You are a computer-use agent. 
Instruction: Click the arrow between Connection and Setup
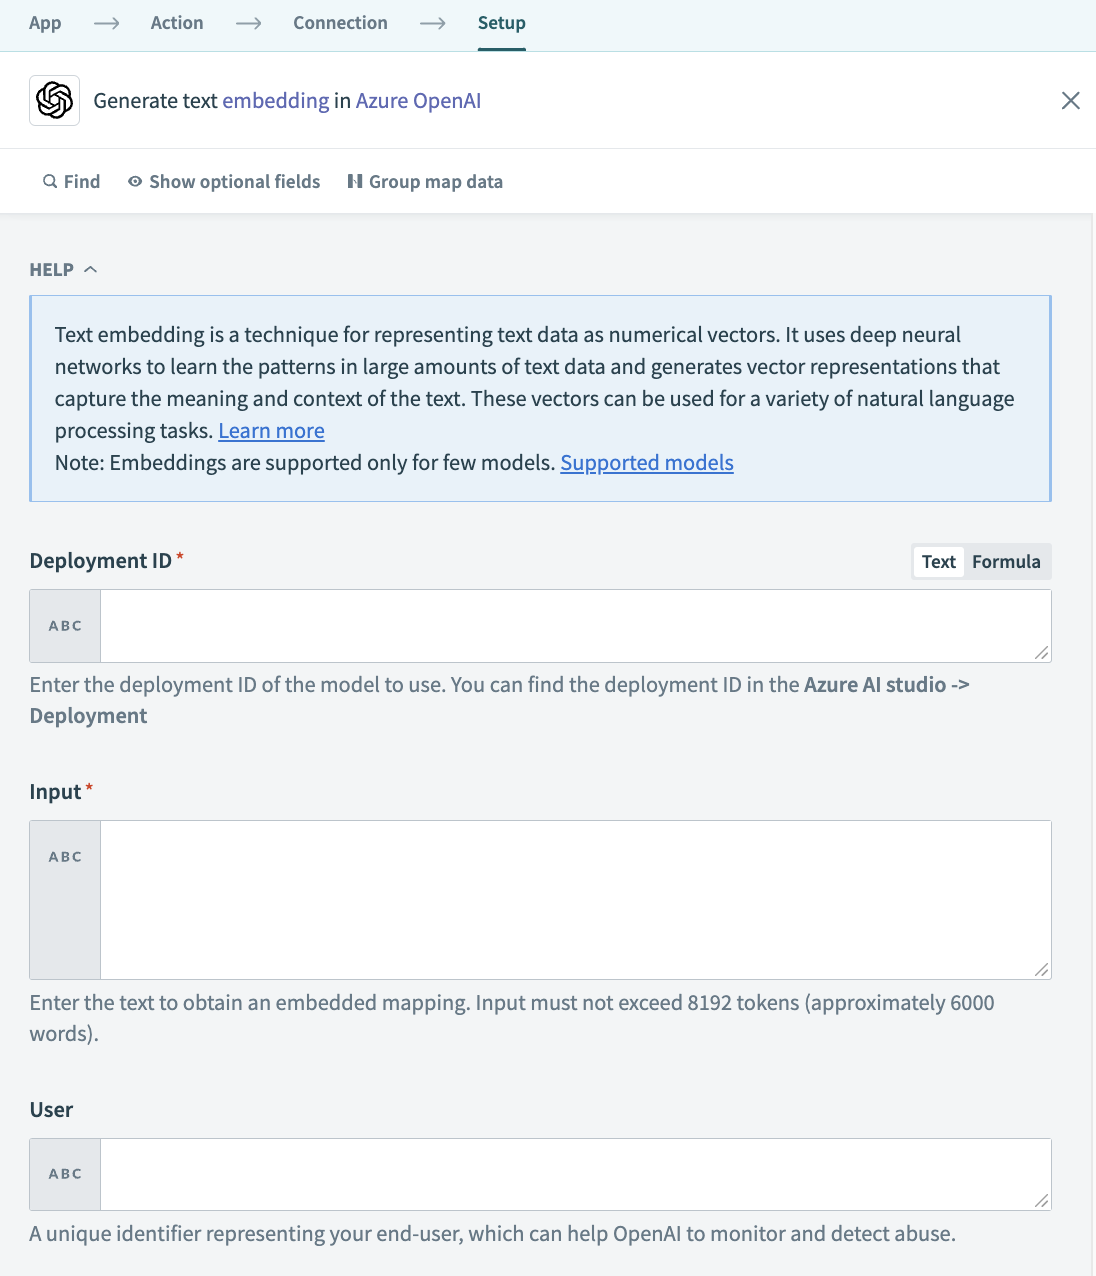point(432,22)
